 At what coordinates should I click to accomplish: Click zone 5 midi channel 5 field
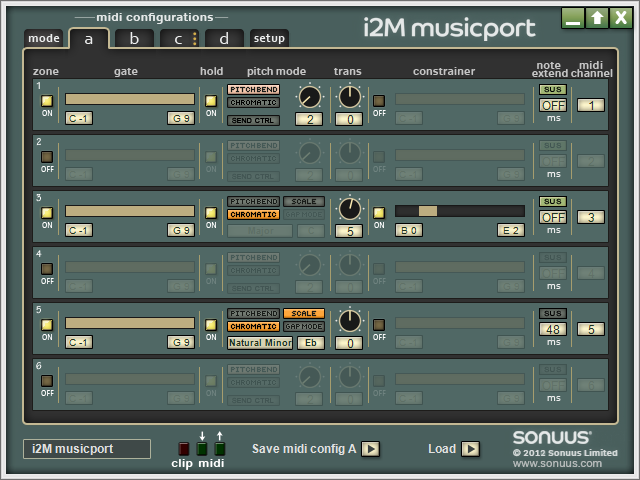(x=591, y=329)
